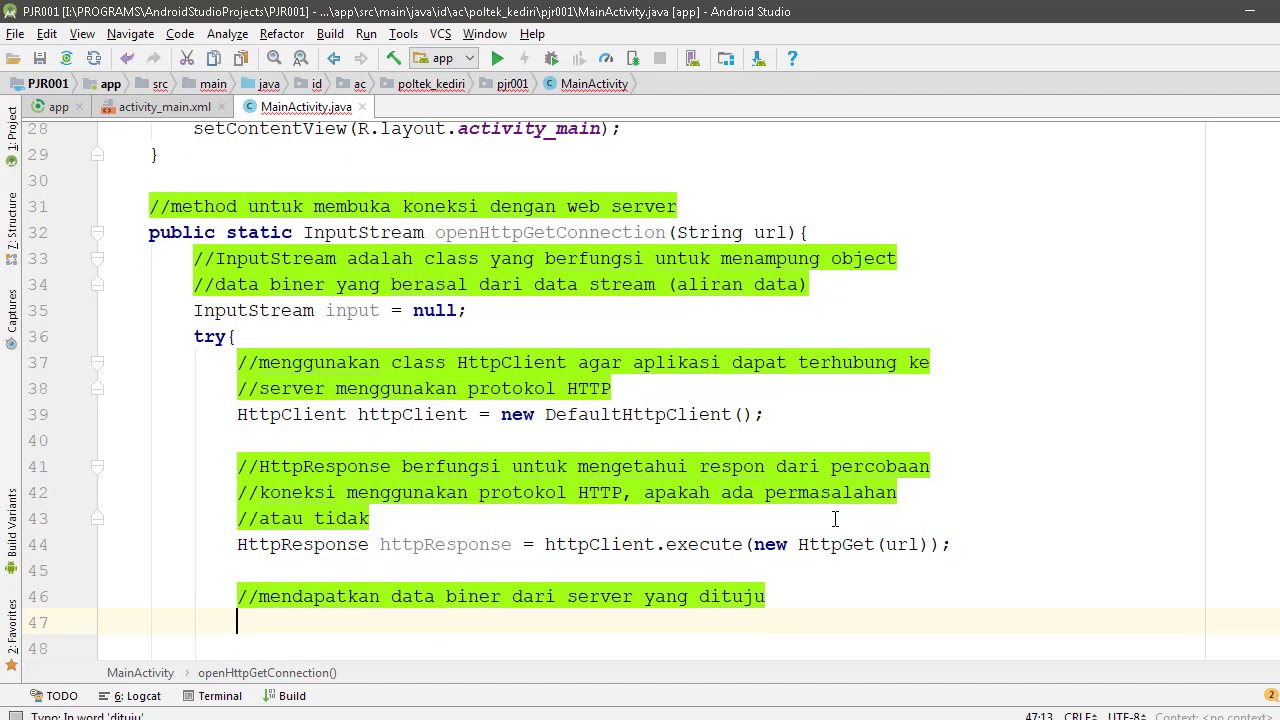Open SDK Manager download icon
1280x720 pixels.
coord(758,59)
